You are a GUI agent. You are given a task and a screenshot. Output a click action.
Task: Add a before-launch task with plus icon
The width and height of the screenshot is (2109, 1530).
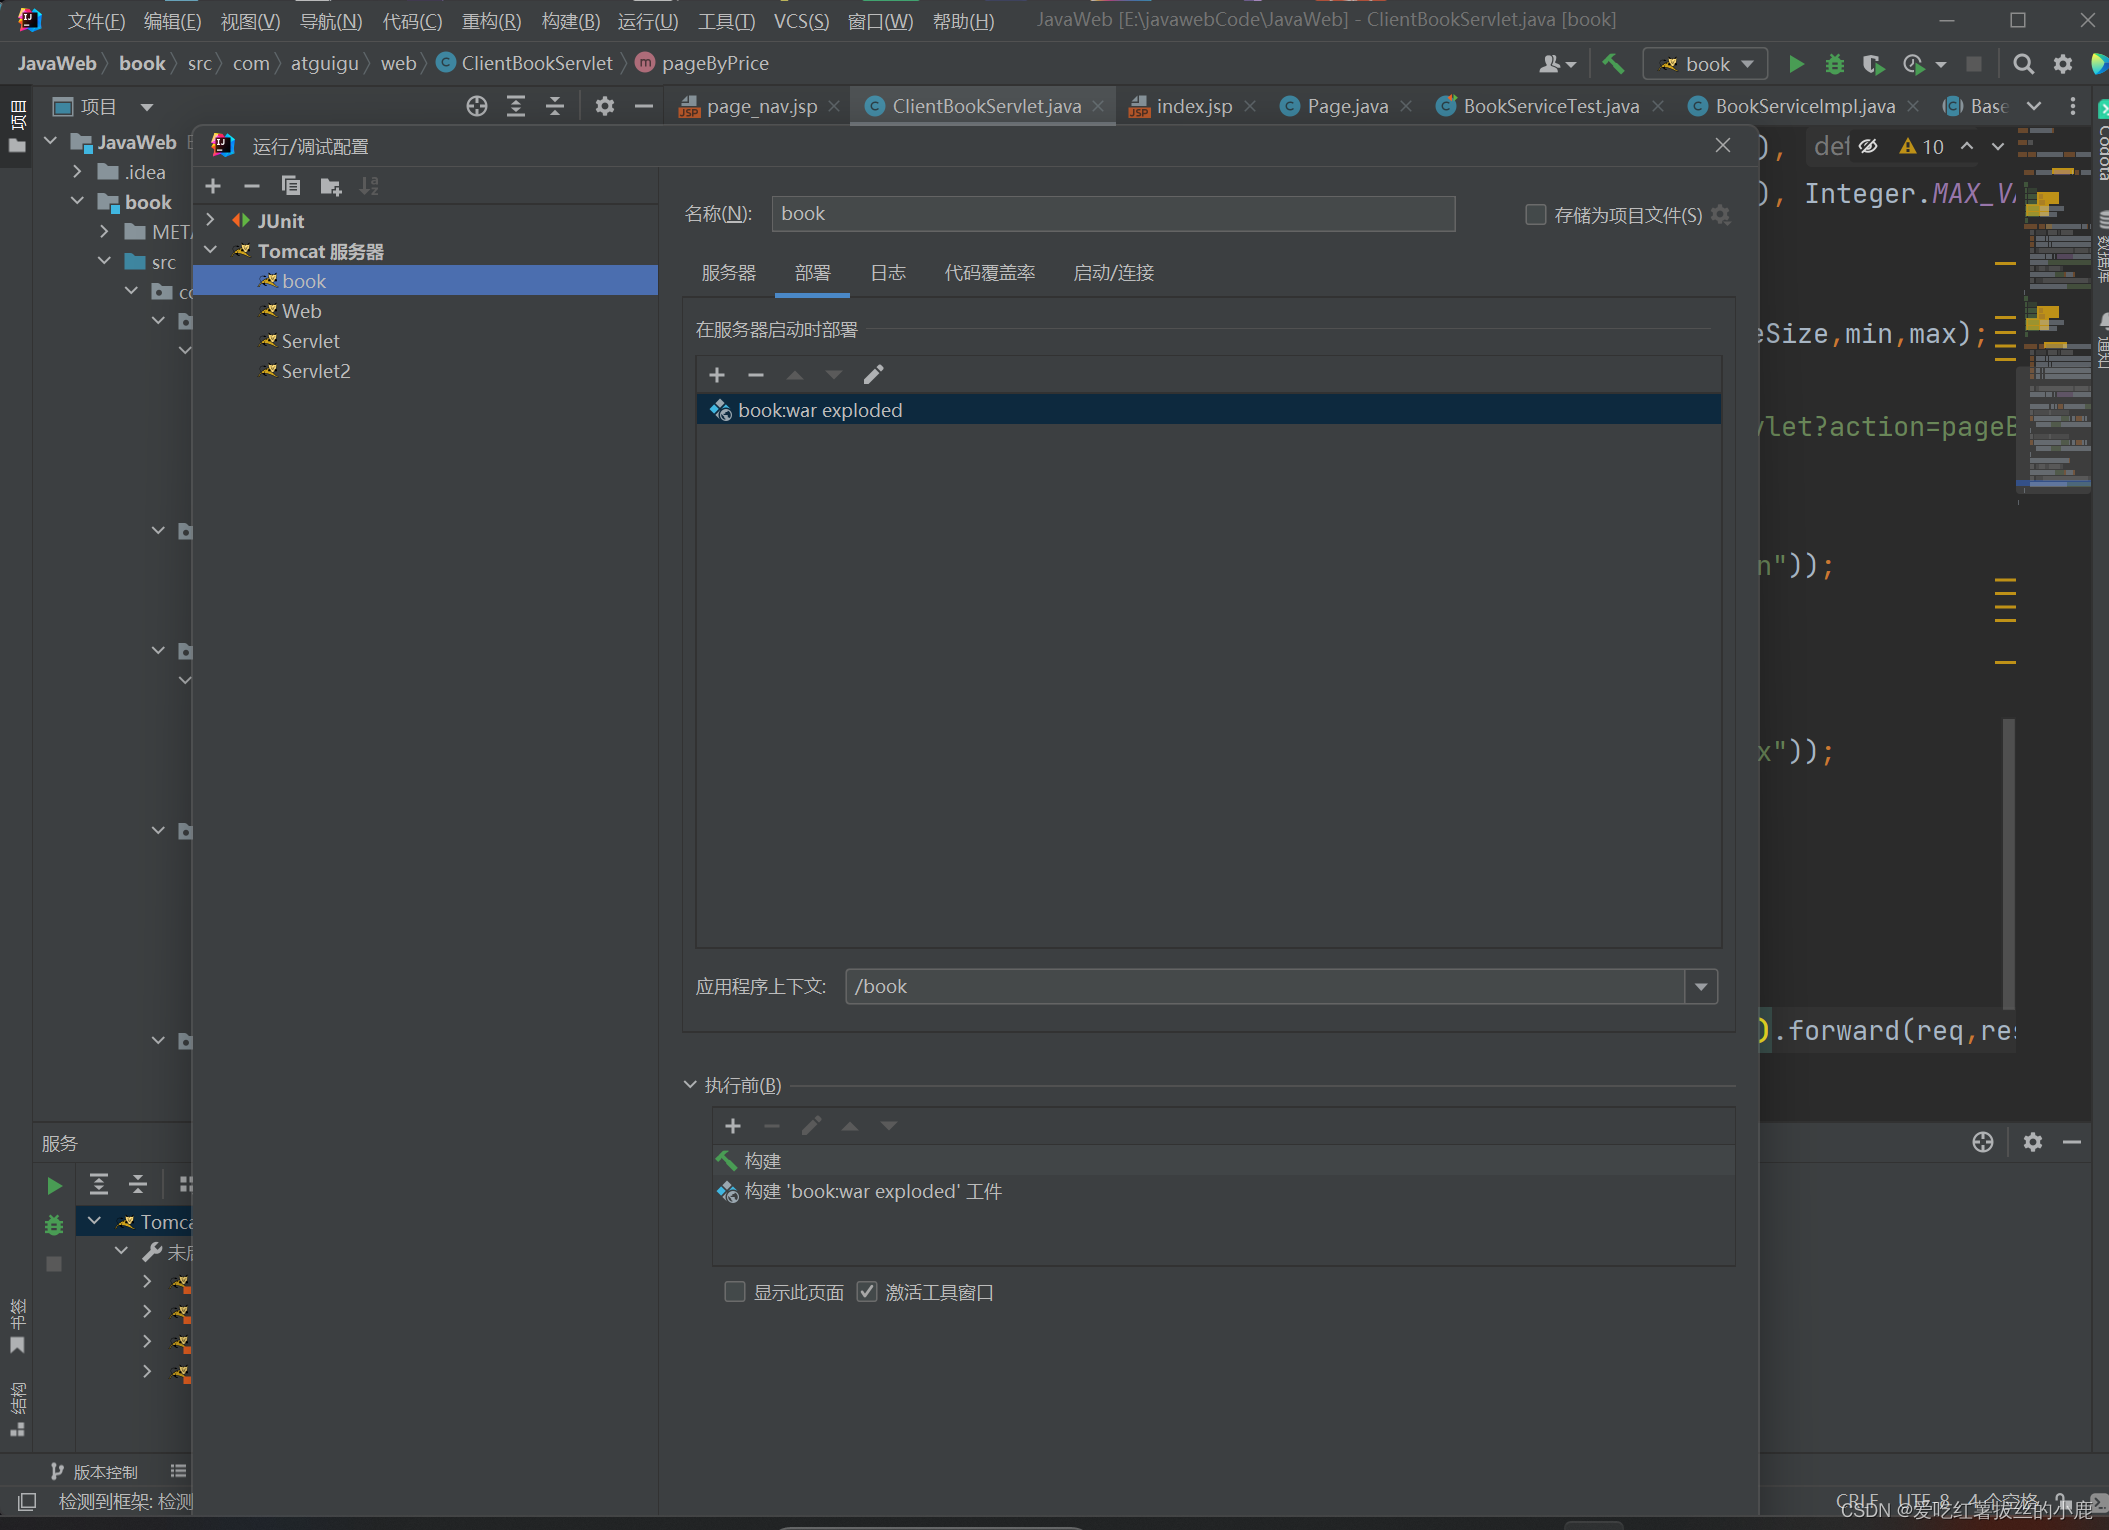[x=733, y=1126]
